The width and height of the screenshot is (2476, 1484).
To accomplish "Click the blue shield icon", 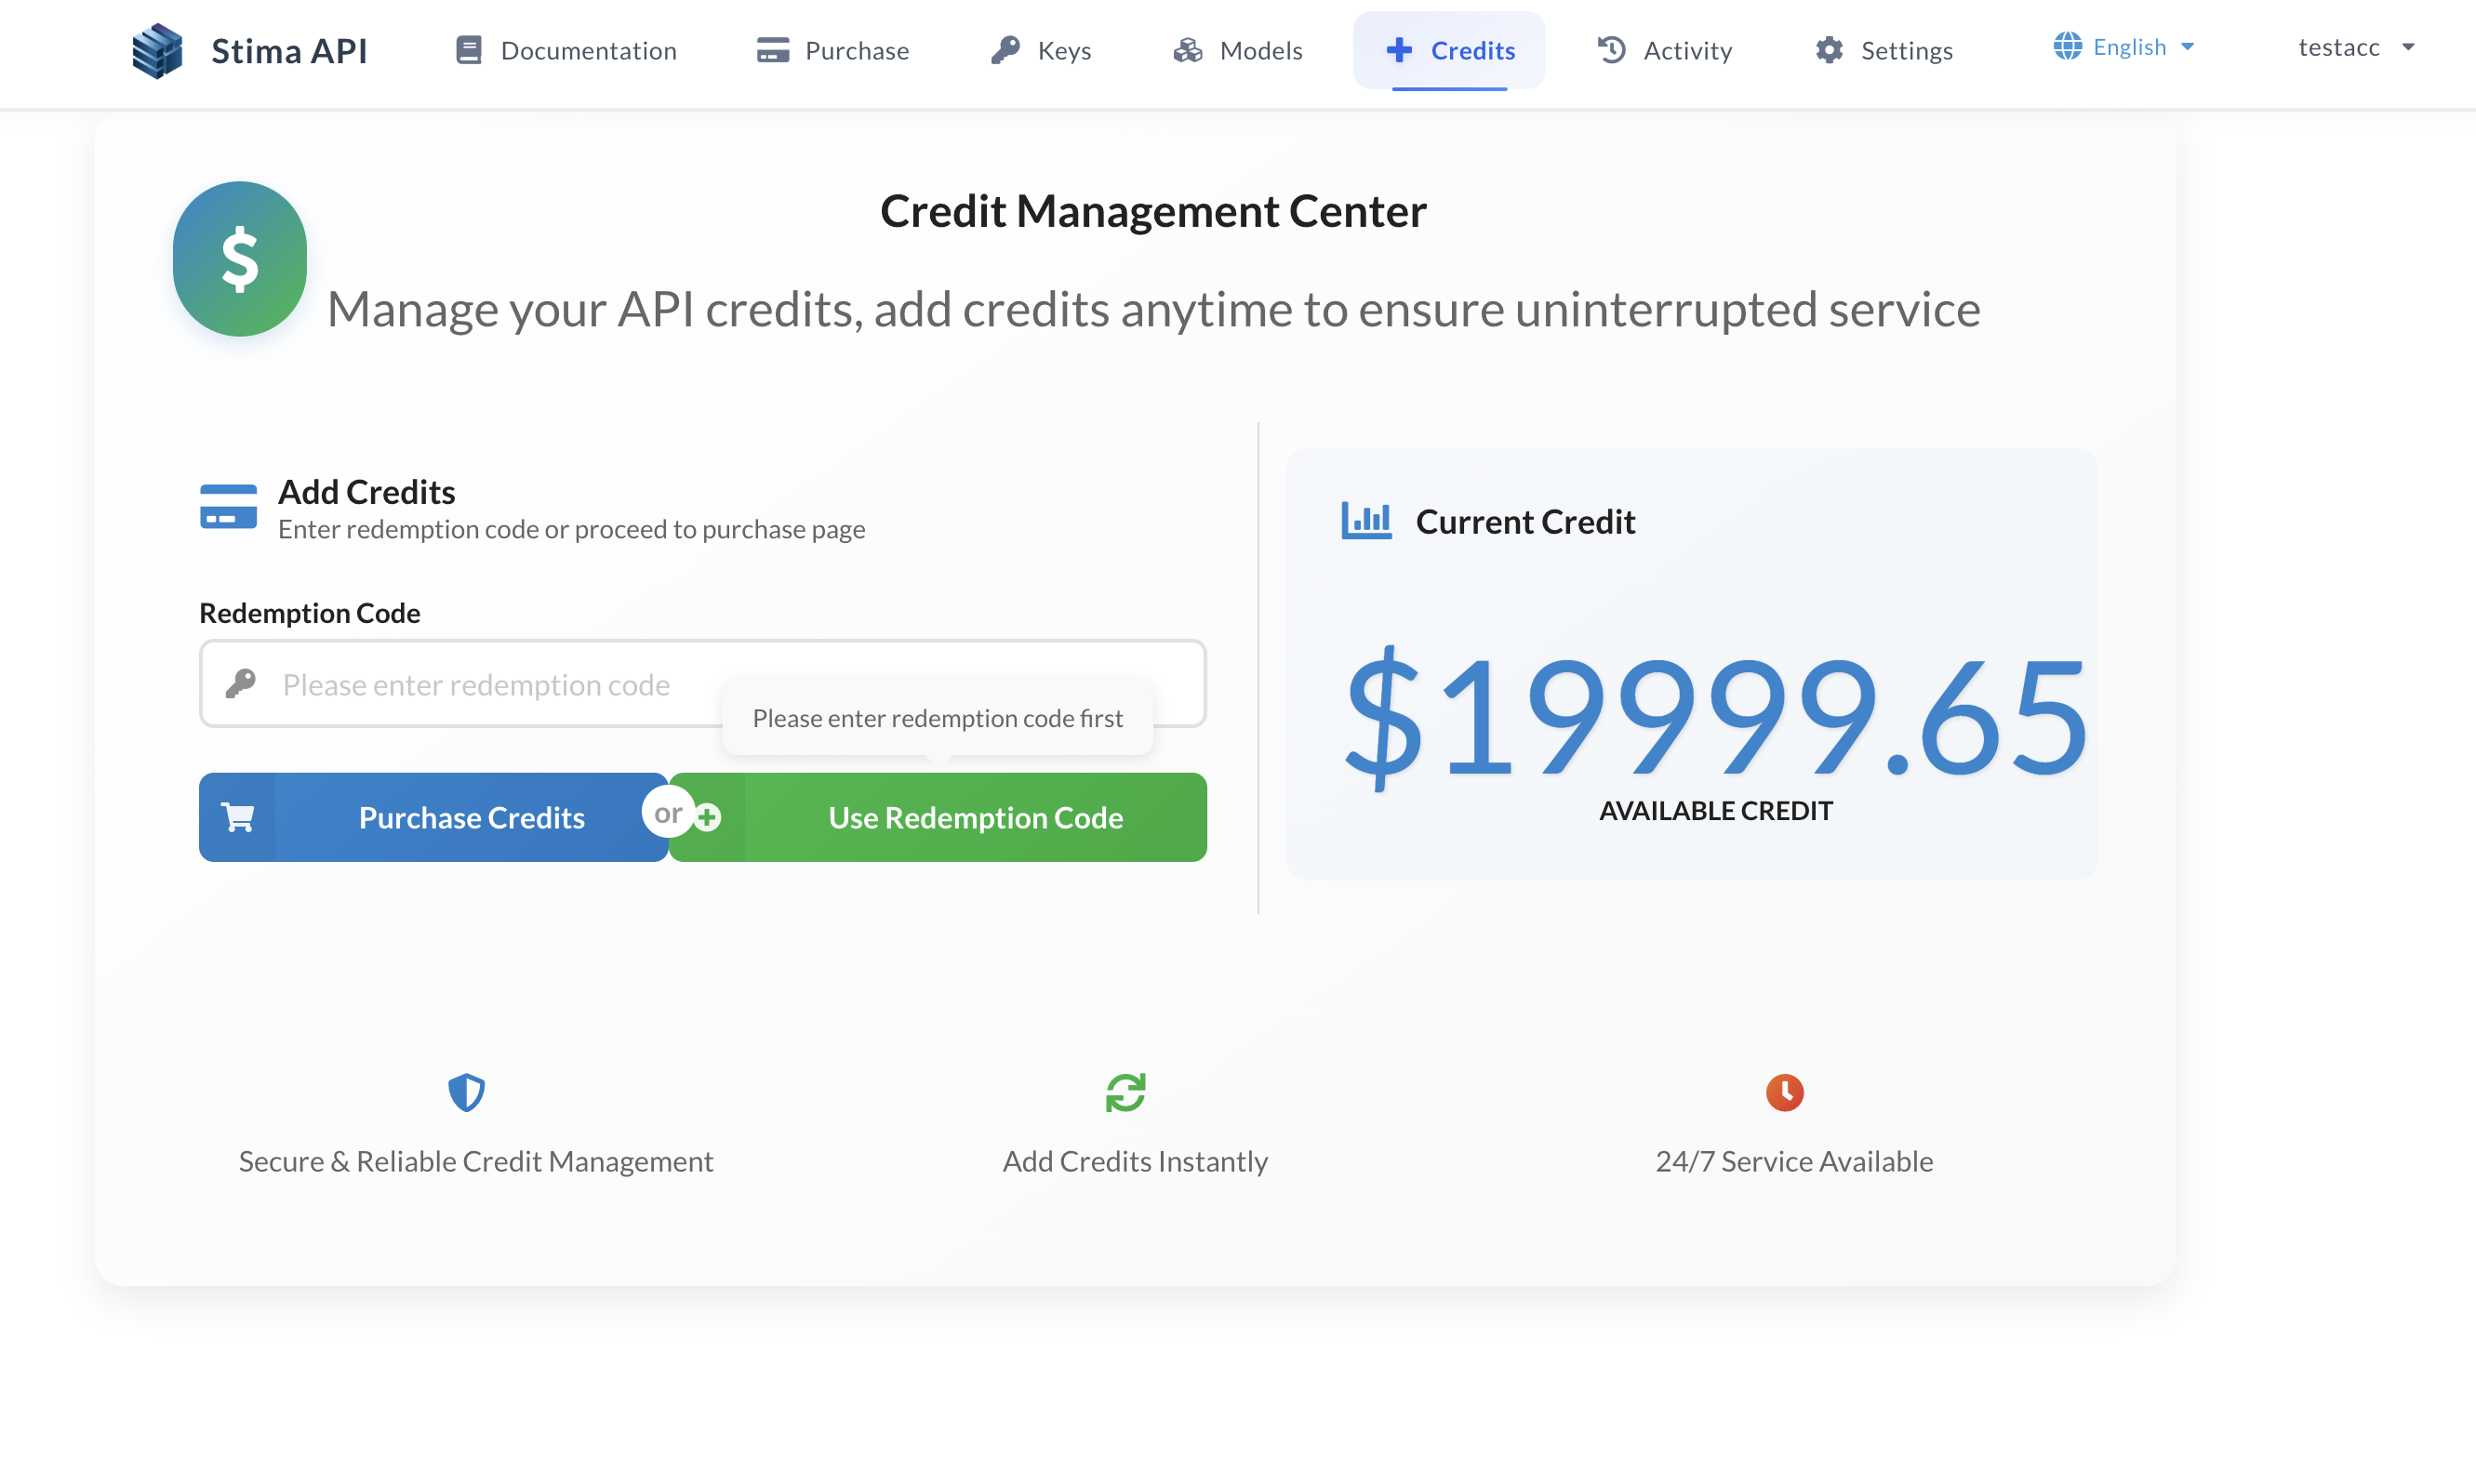I will 466,1092.
